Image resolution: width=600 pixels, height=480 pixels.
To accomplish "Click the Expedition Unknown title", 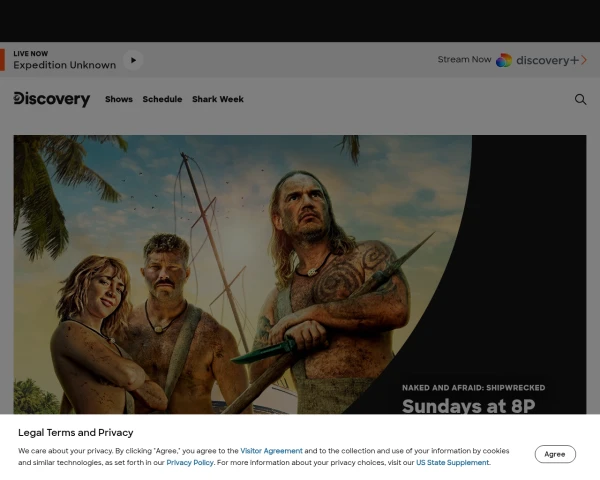I will point(65,65).
